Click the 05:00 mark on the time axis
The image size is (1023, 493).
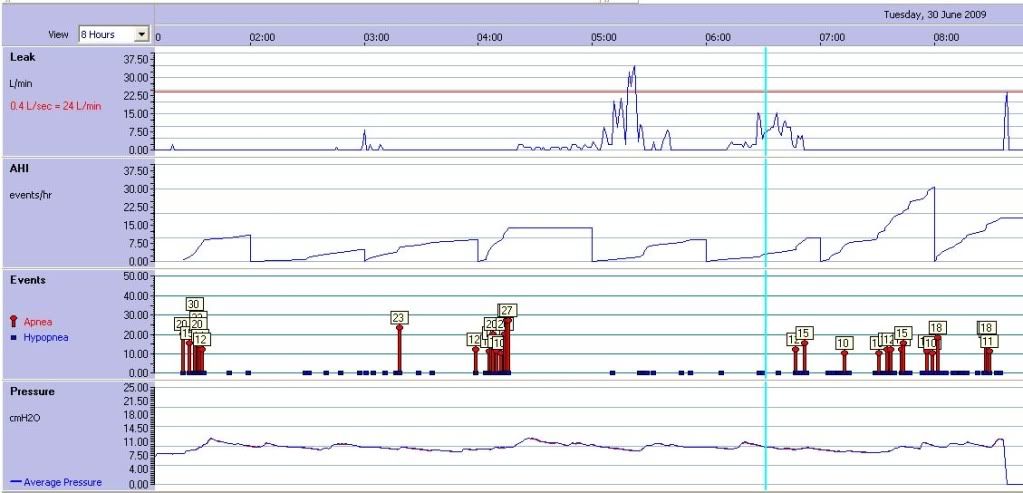point(604,37)
